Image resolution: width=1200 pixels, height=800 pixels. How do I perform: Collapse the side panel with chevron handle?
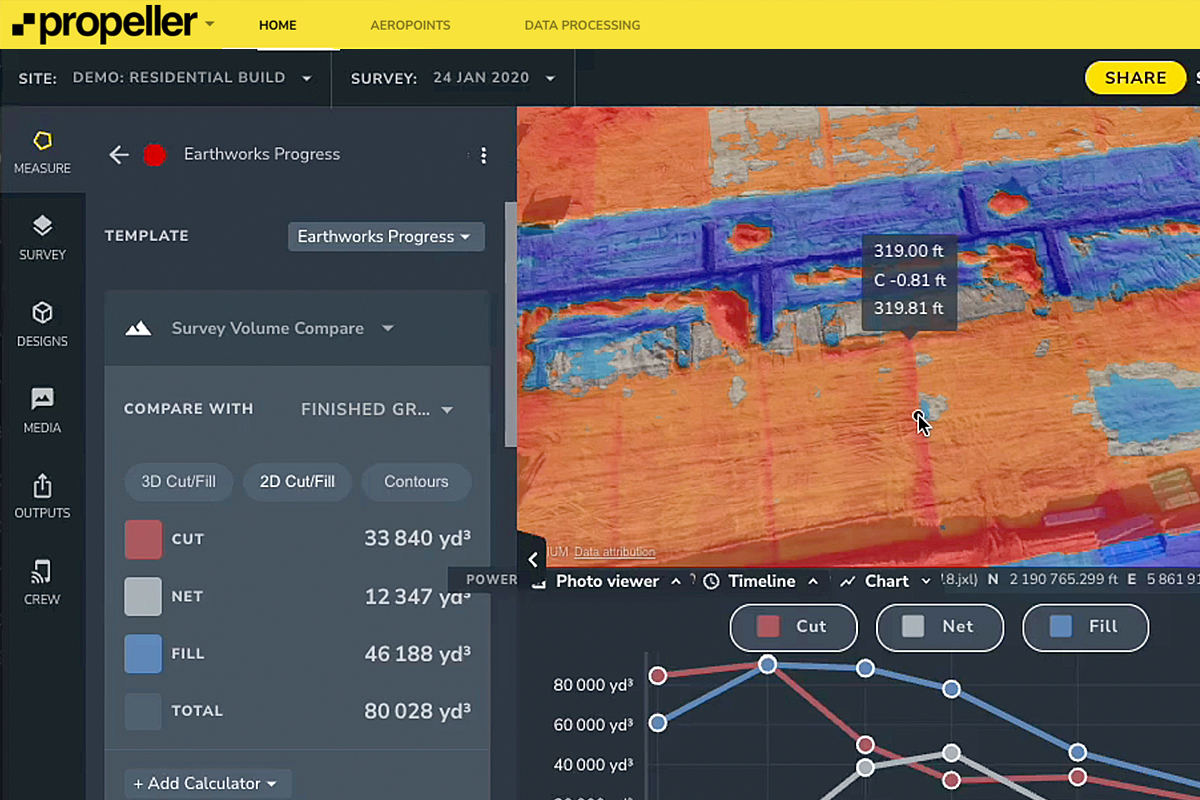[533, 560]
